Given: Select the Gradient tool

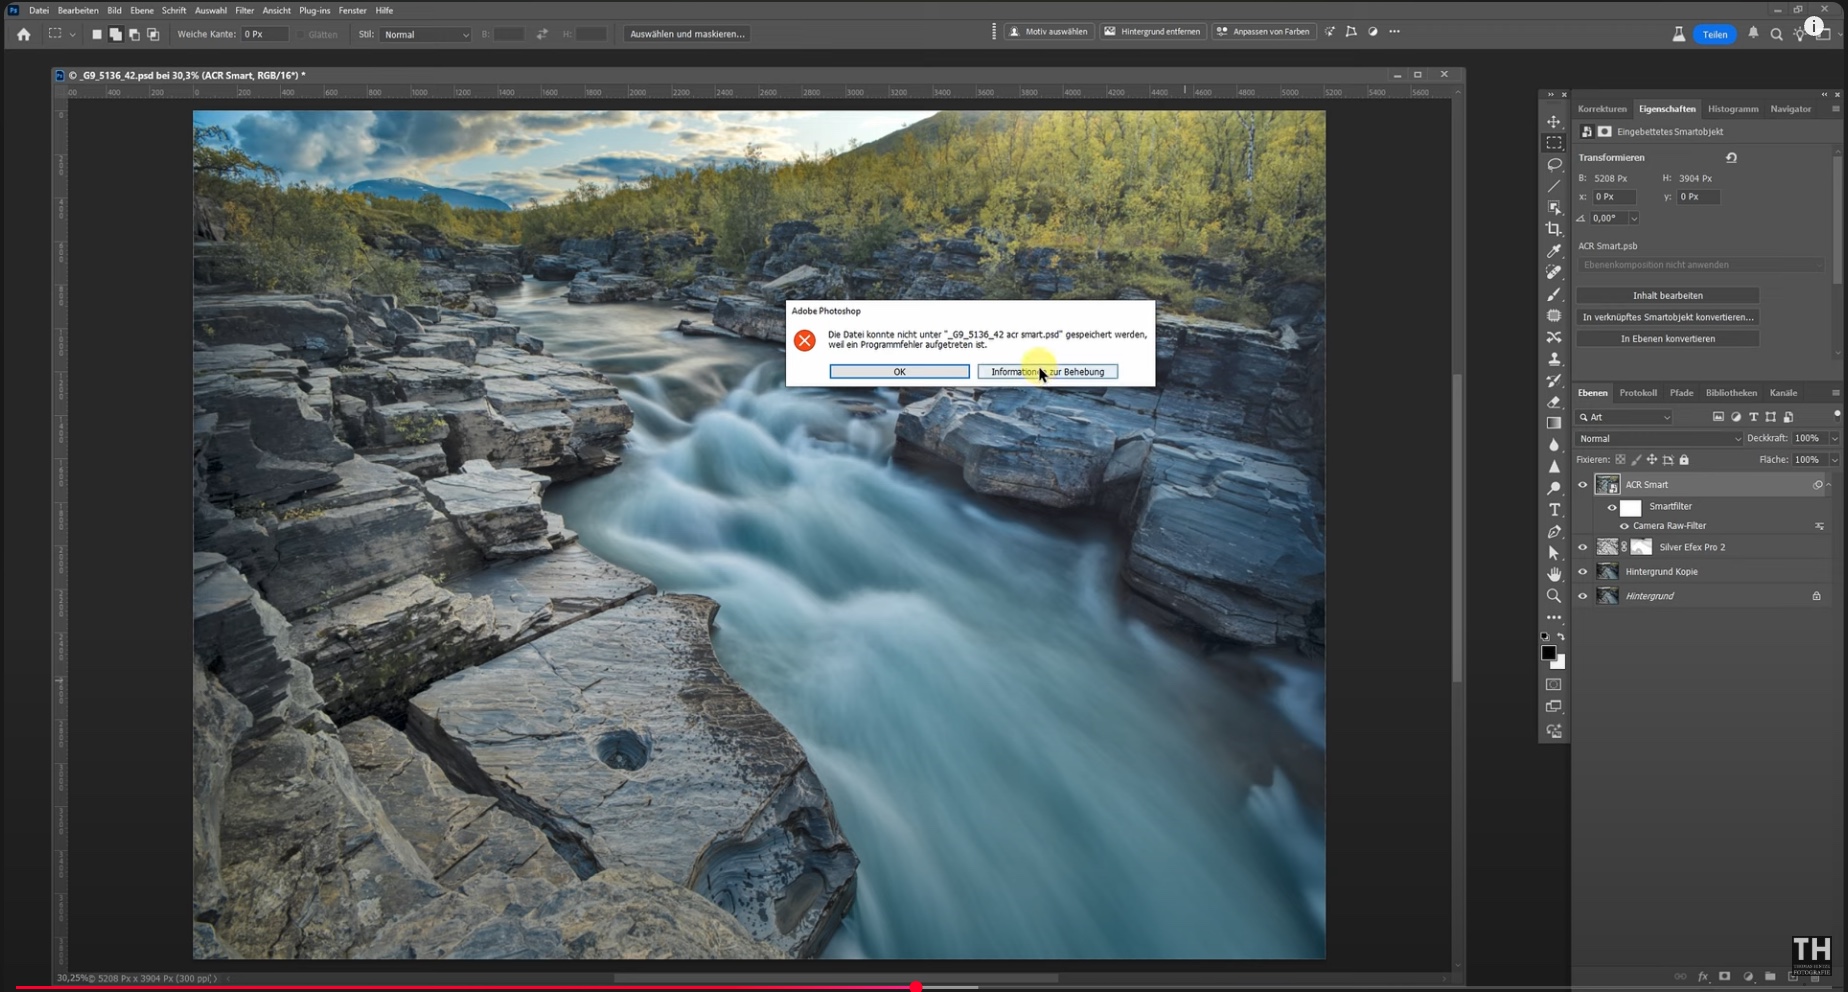Looking at the screenshot, I should tap(1554, 423).
